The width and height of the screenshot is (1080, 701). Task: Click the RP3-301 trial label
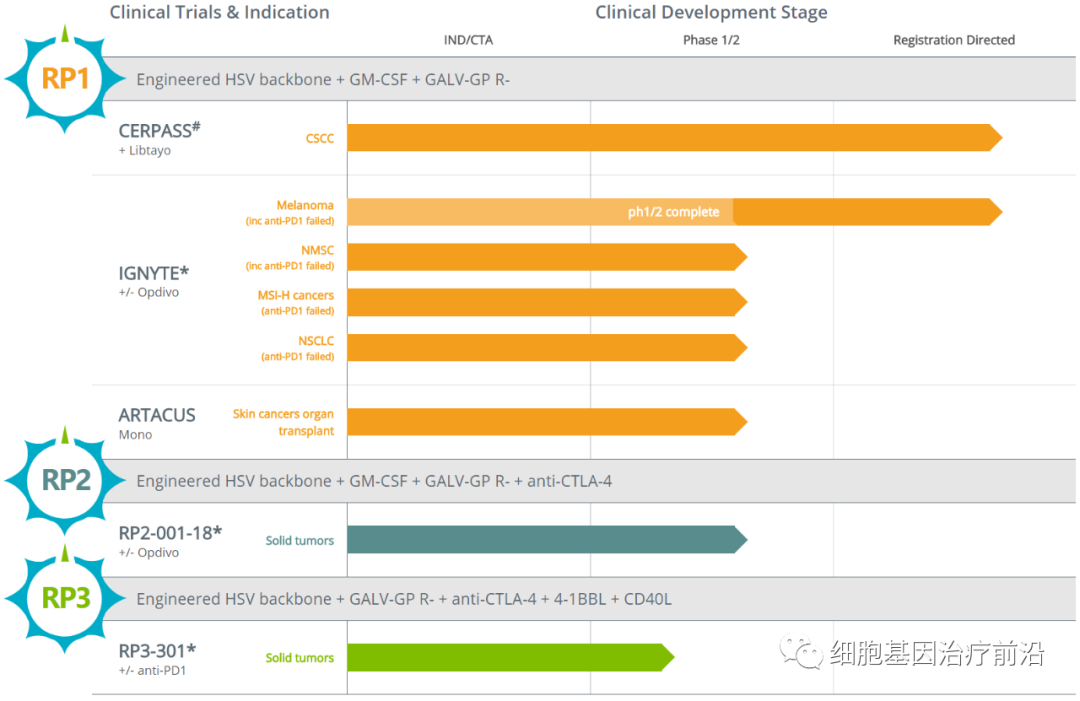coord(156,651)
